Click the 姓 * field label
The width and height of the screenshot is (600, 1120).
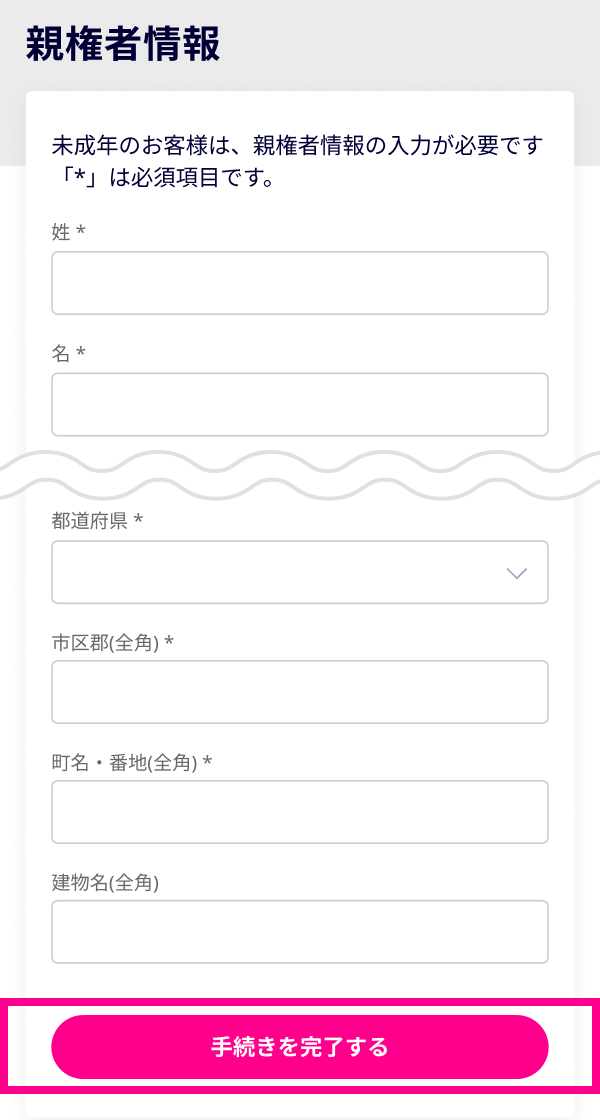coord(68,232)
